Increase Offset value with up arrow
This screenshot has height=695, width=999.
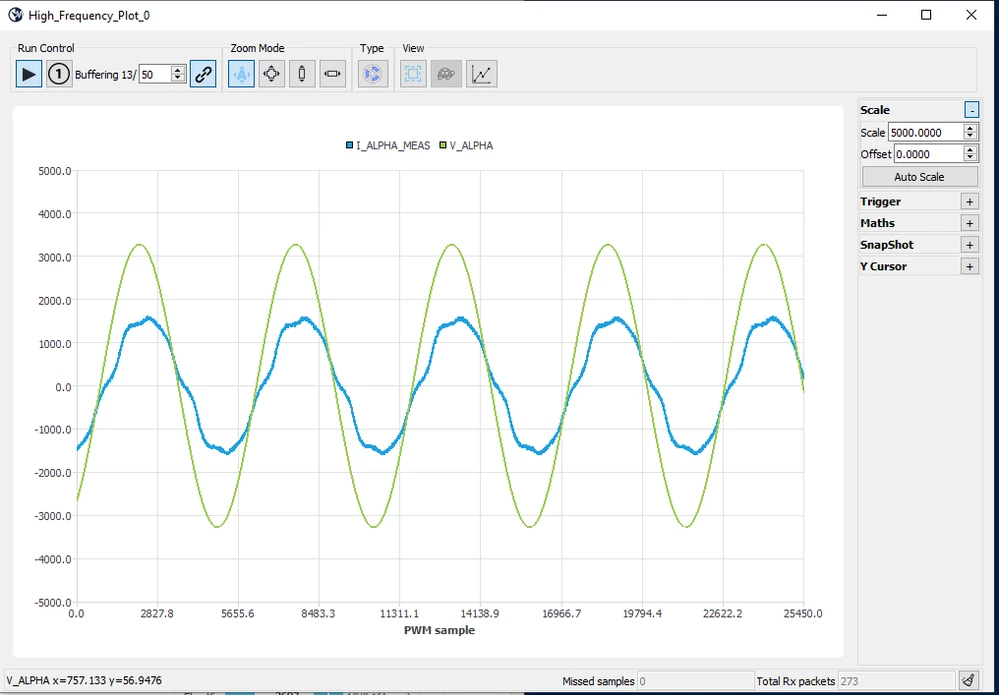point(970,150)
